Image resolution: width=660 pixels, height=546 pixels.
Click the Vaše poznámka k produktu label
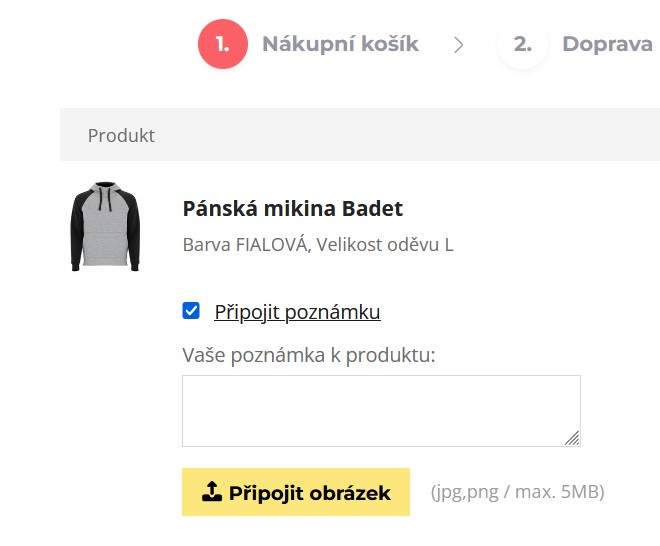[x=308, y=355]
